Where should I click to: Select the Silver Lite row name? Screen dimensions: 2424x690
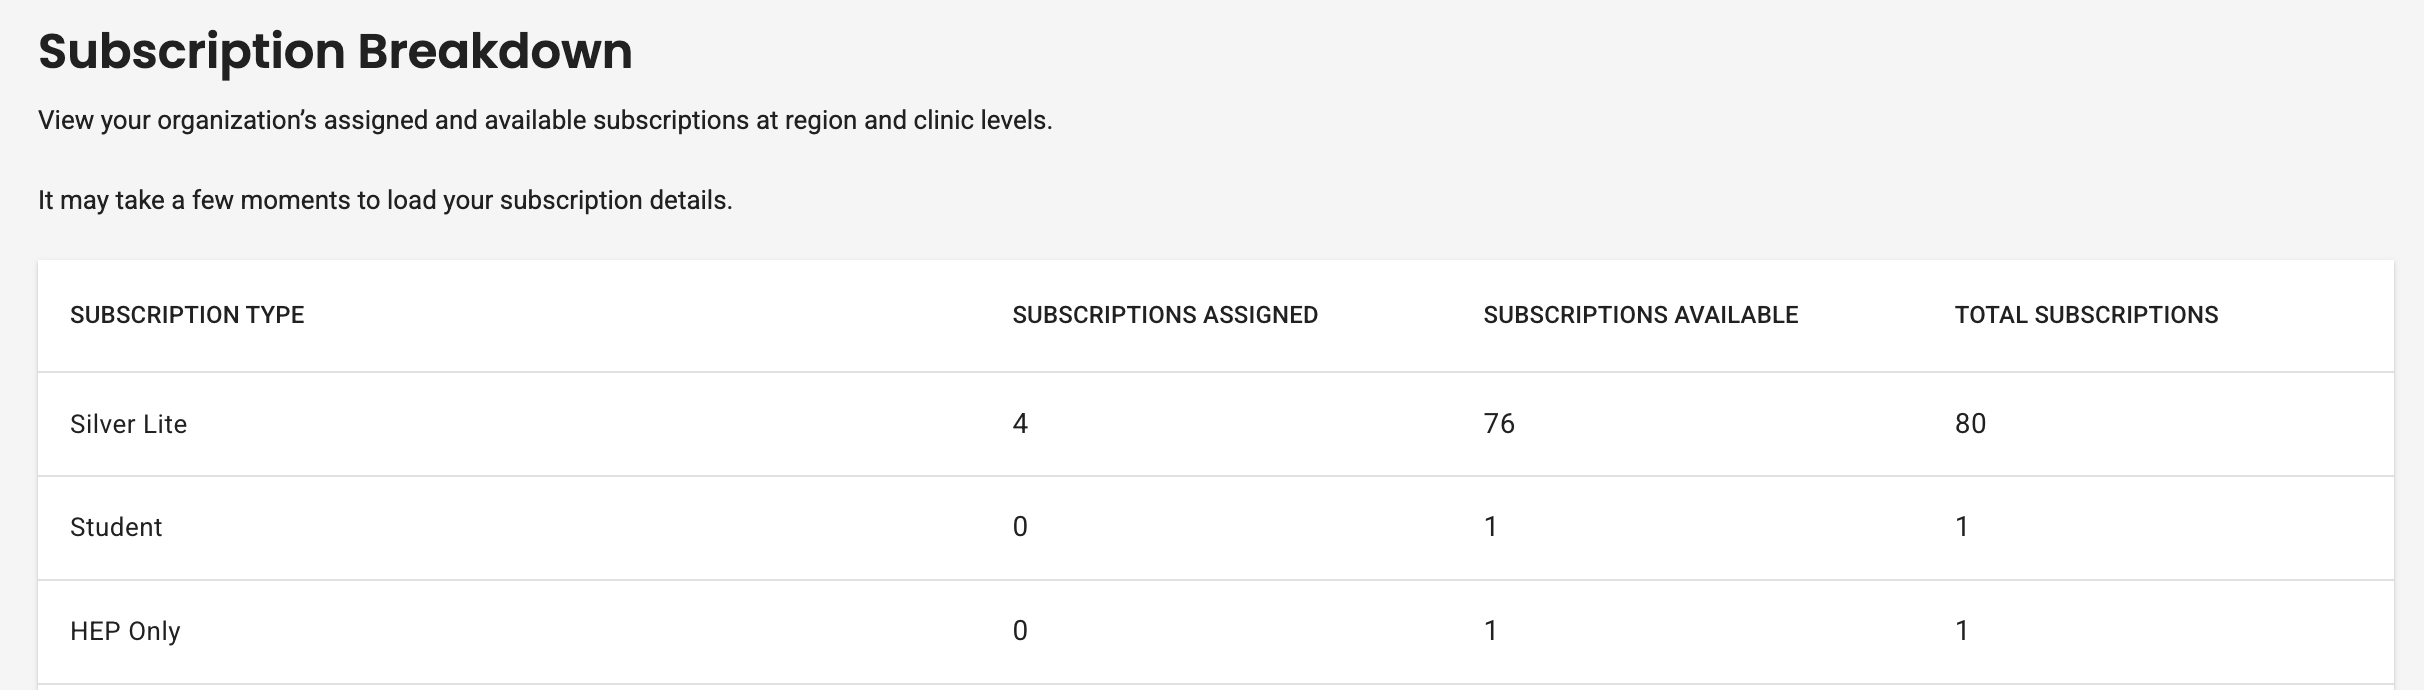click(129, 424)
